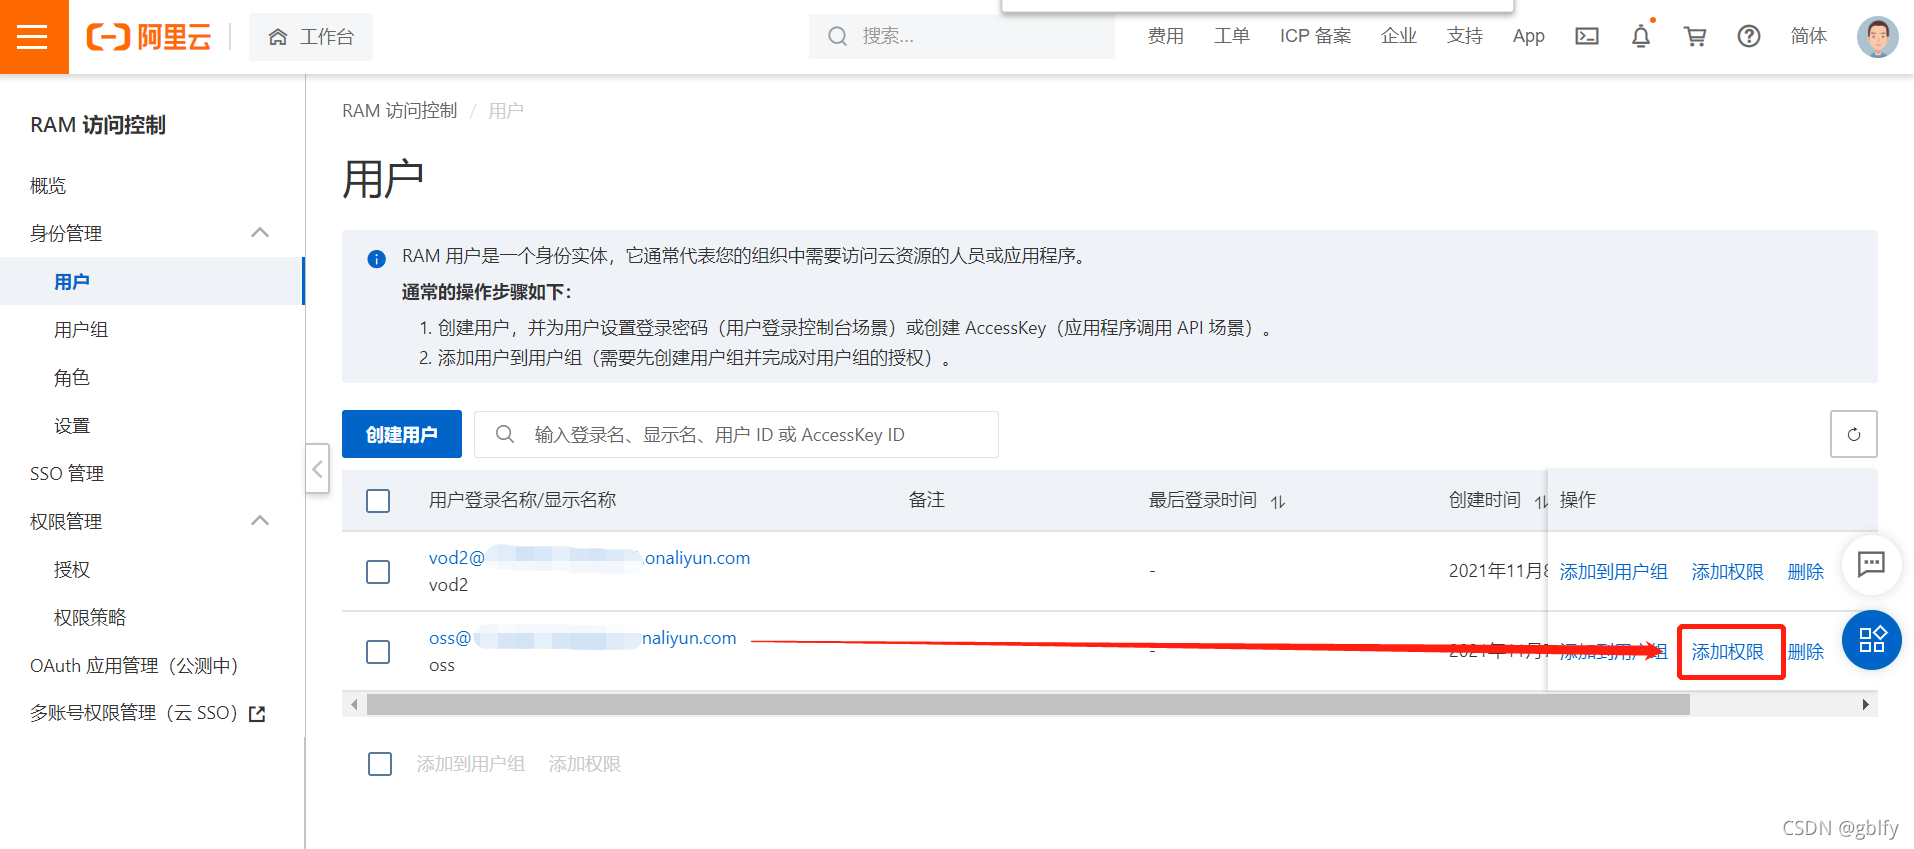Open 工单 in the top navigation

[x=1232, y=37]
